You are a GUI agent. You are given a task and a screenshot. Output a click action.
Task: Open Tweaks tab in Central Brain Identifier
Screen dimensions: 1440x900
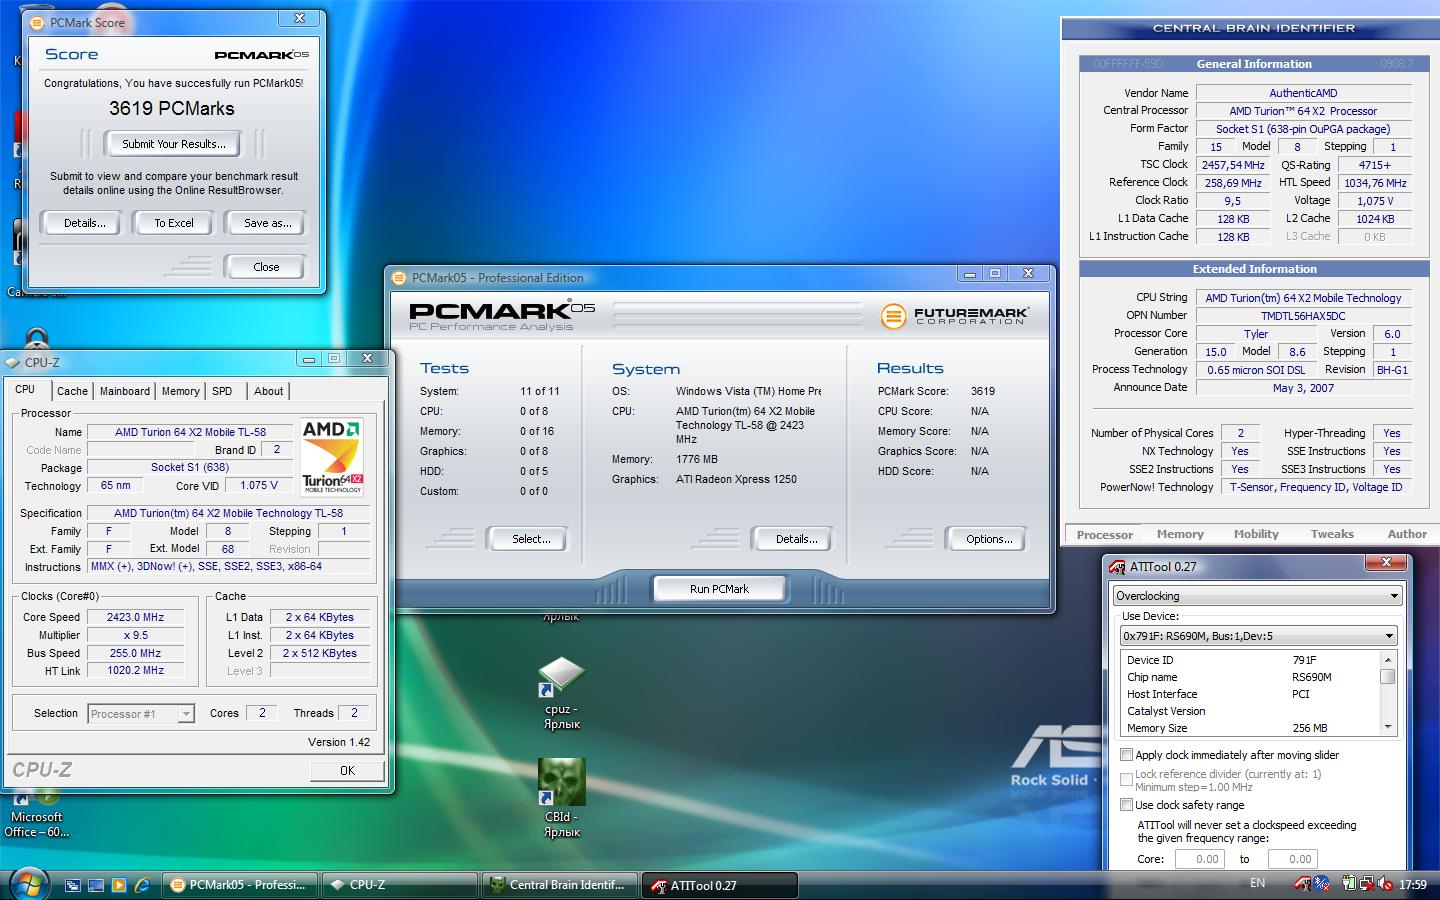1332,534
